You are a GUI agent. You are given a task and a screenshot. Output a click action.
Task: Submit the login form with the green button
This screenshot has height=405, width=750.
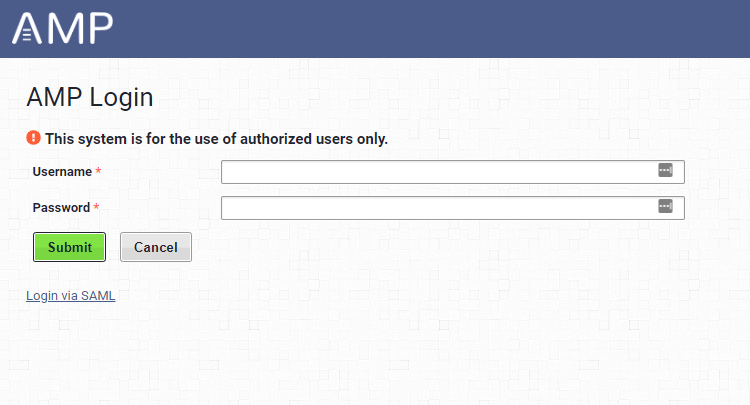[69, 247]
